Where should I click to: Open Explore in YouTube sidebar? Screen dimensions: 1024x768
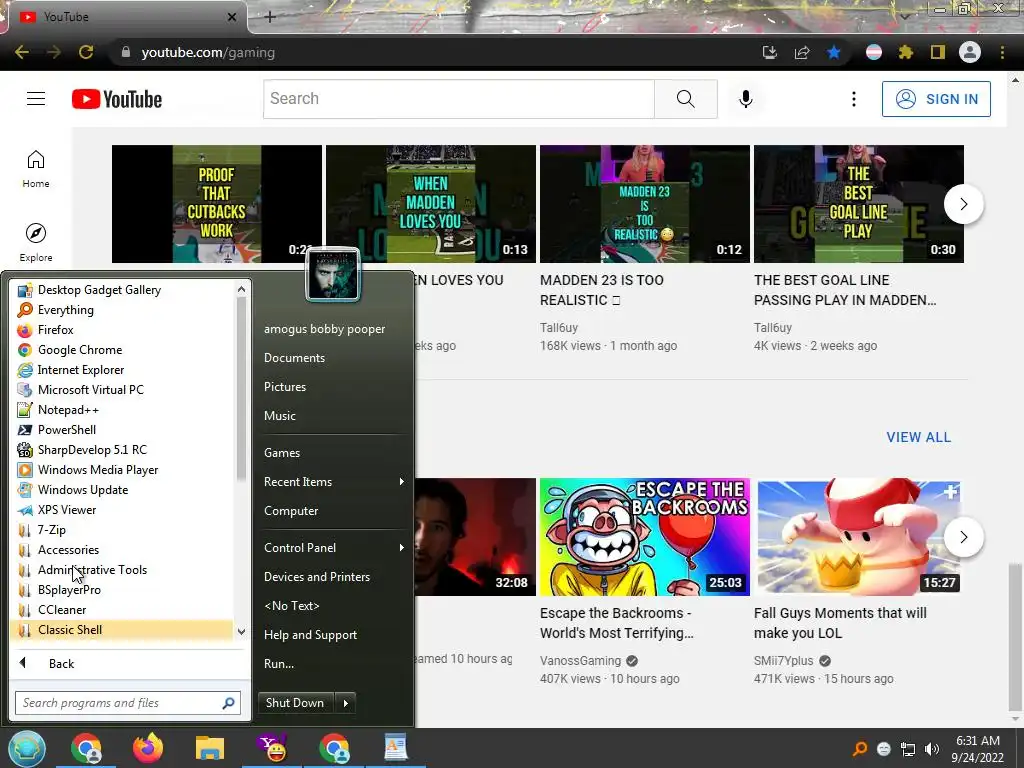(x=36, y=243)
